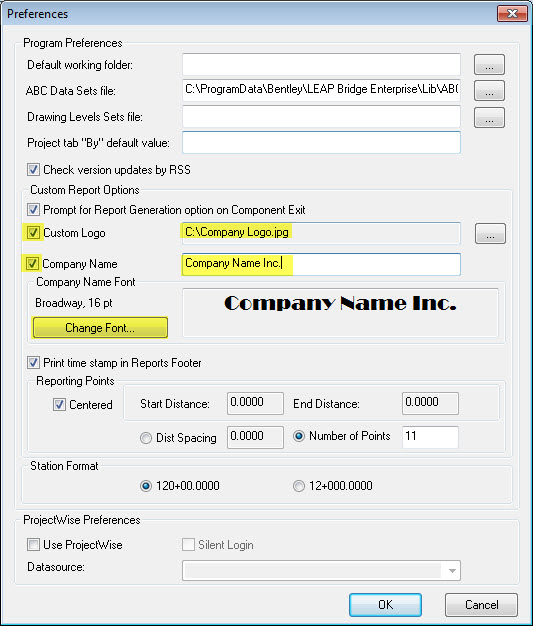Toggle Print time stamp in Reports Footer
The image size is (533, 626).
tap(33, 363)
